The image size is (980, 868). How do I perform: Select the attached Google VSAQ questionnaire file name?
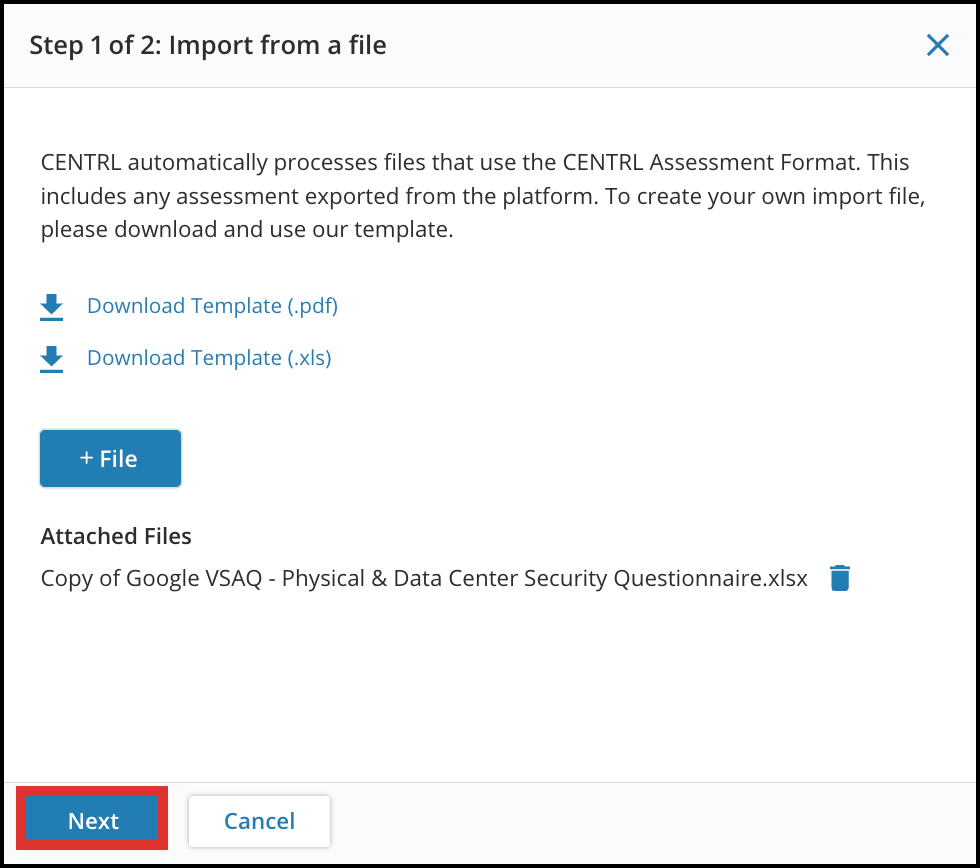click(x=424, y=578)
